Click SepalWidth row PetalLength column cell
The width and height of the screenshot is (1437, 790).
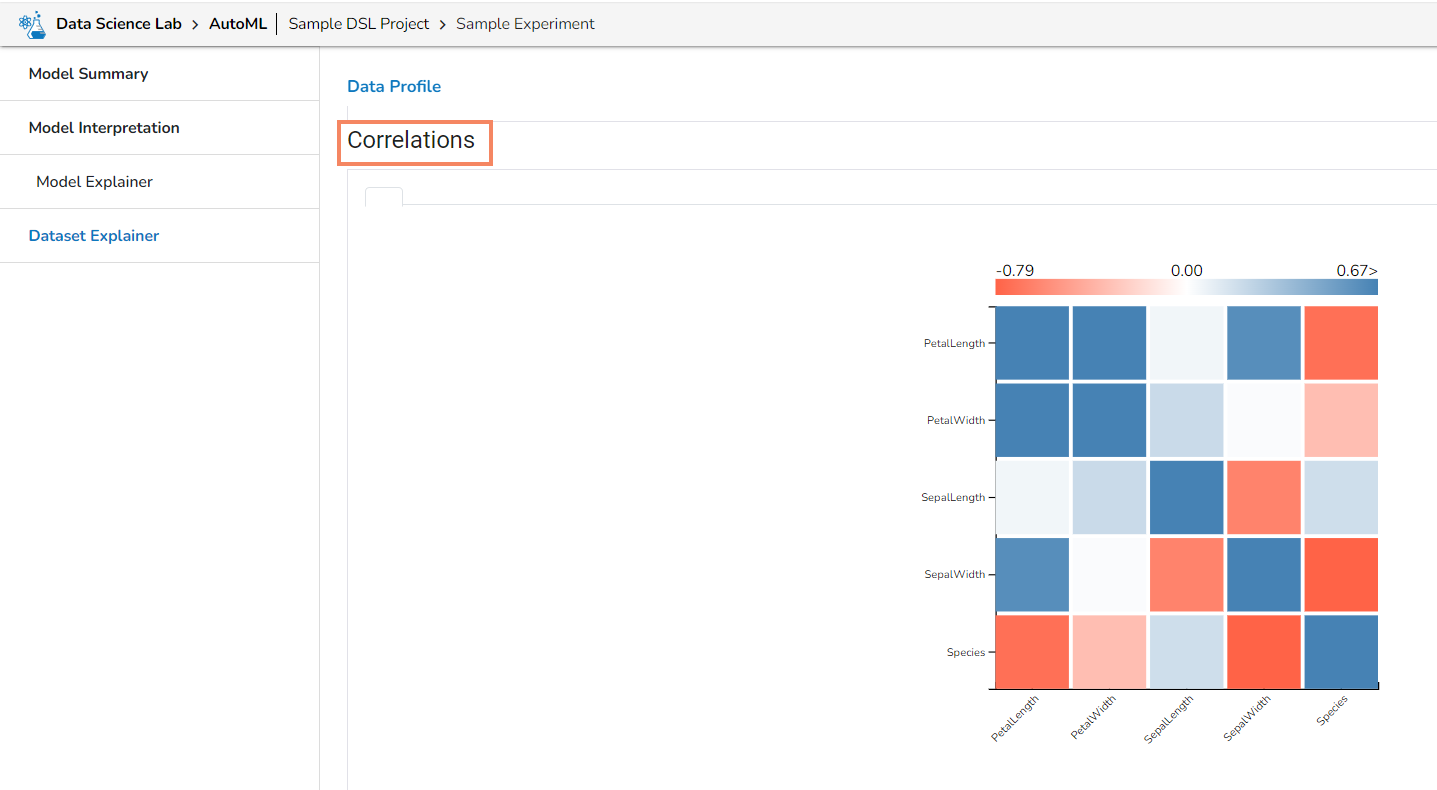[1032, 575]
